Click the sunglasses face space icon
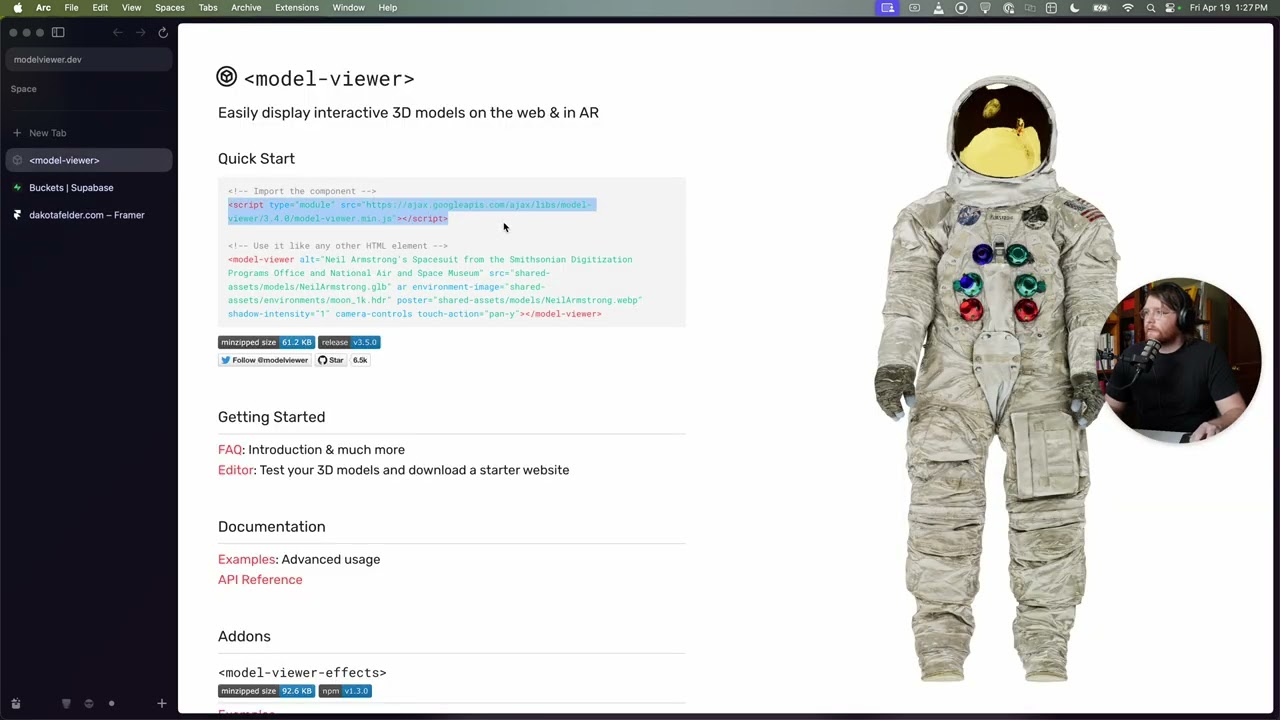The width and height of the screenshot is (1280, 720). 89,704
